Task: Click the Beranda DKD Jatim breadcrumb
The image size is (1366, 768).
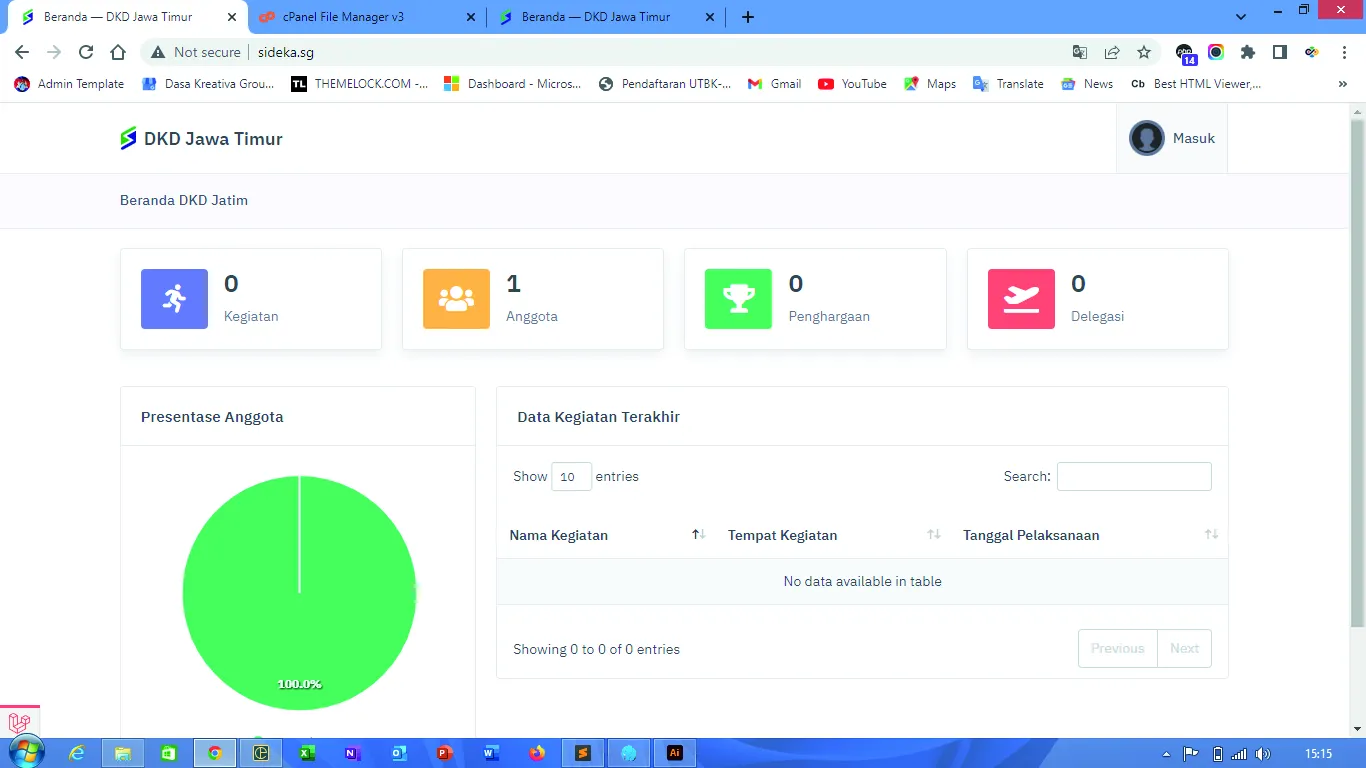Action: [184, 200]
